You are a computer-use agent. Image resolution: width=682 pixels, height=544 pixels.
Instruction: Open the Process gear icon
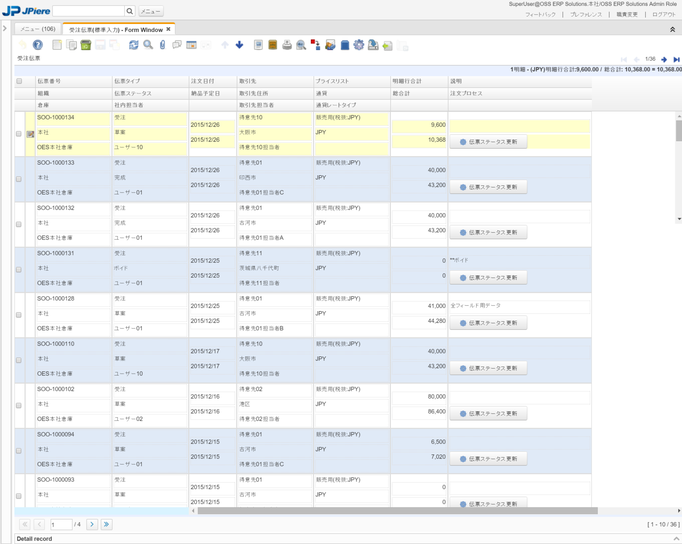click(x=358, y=45)
